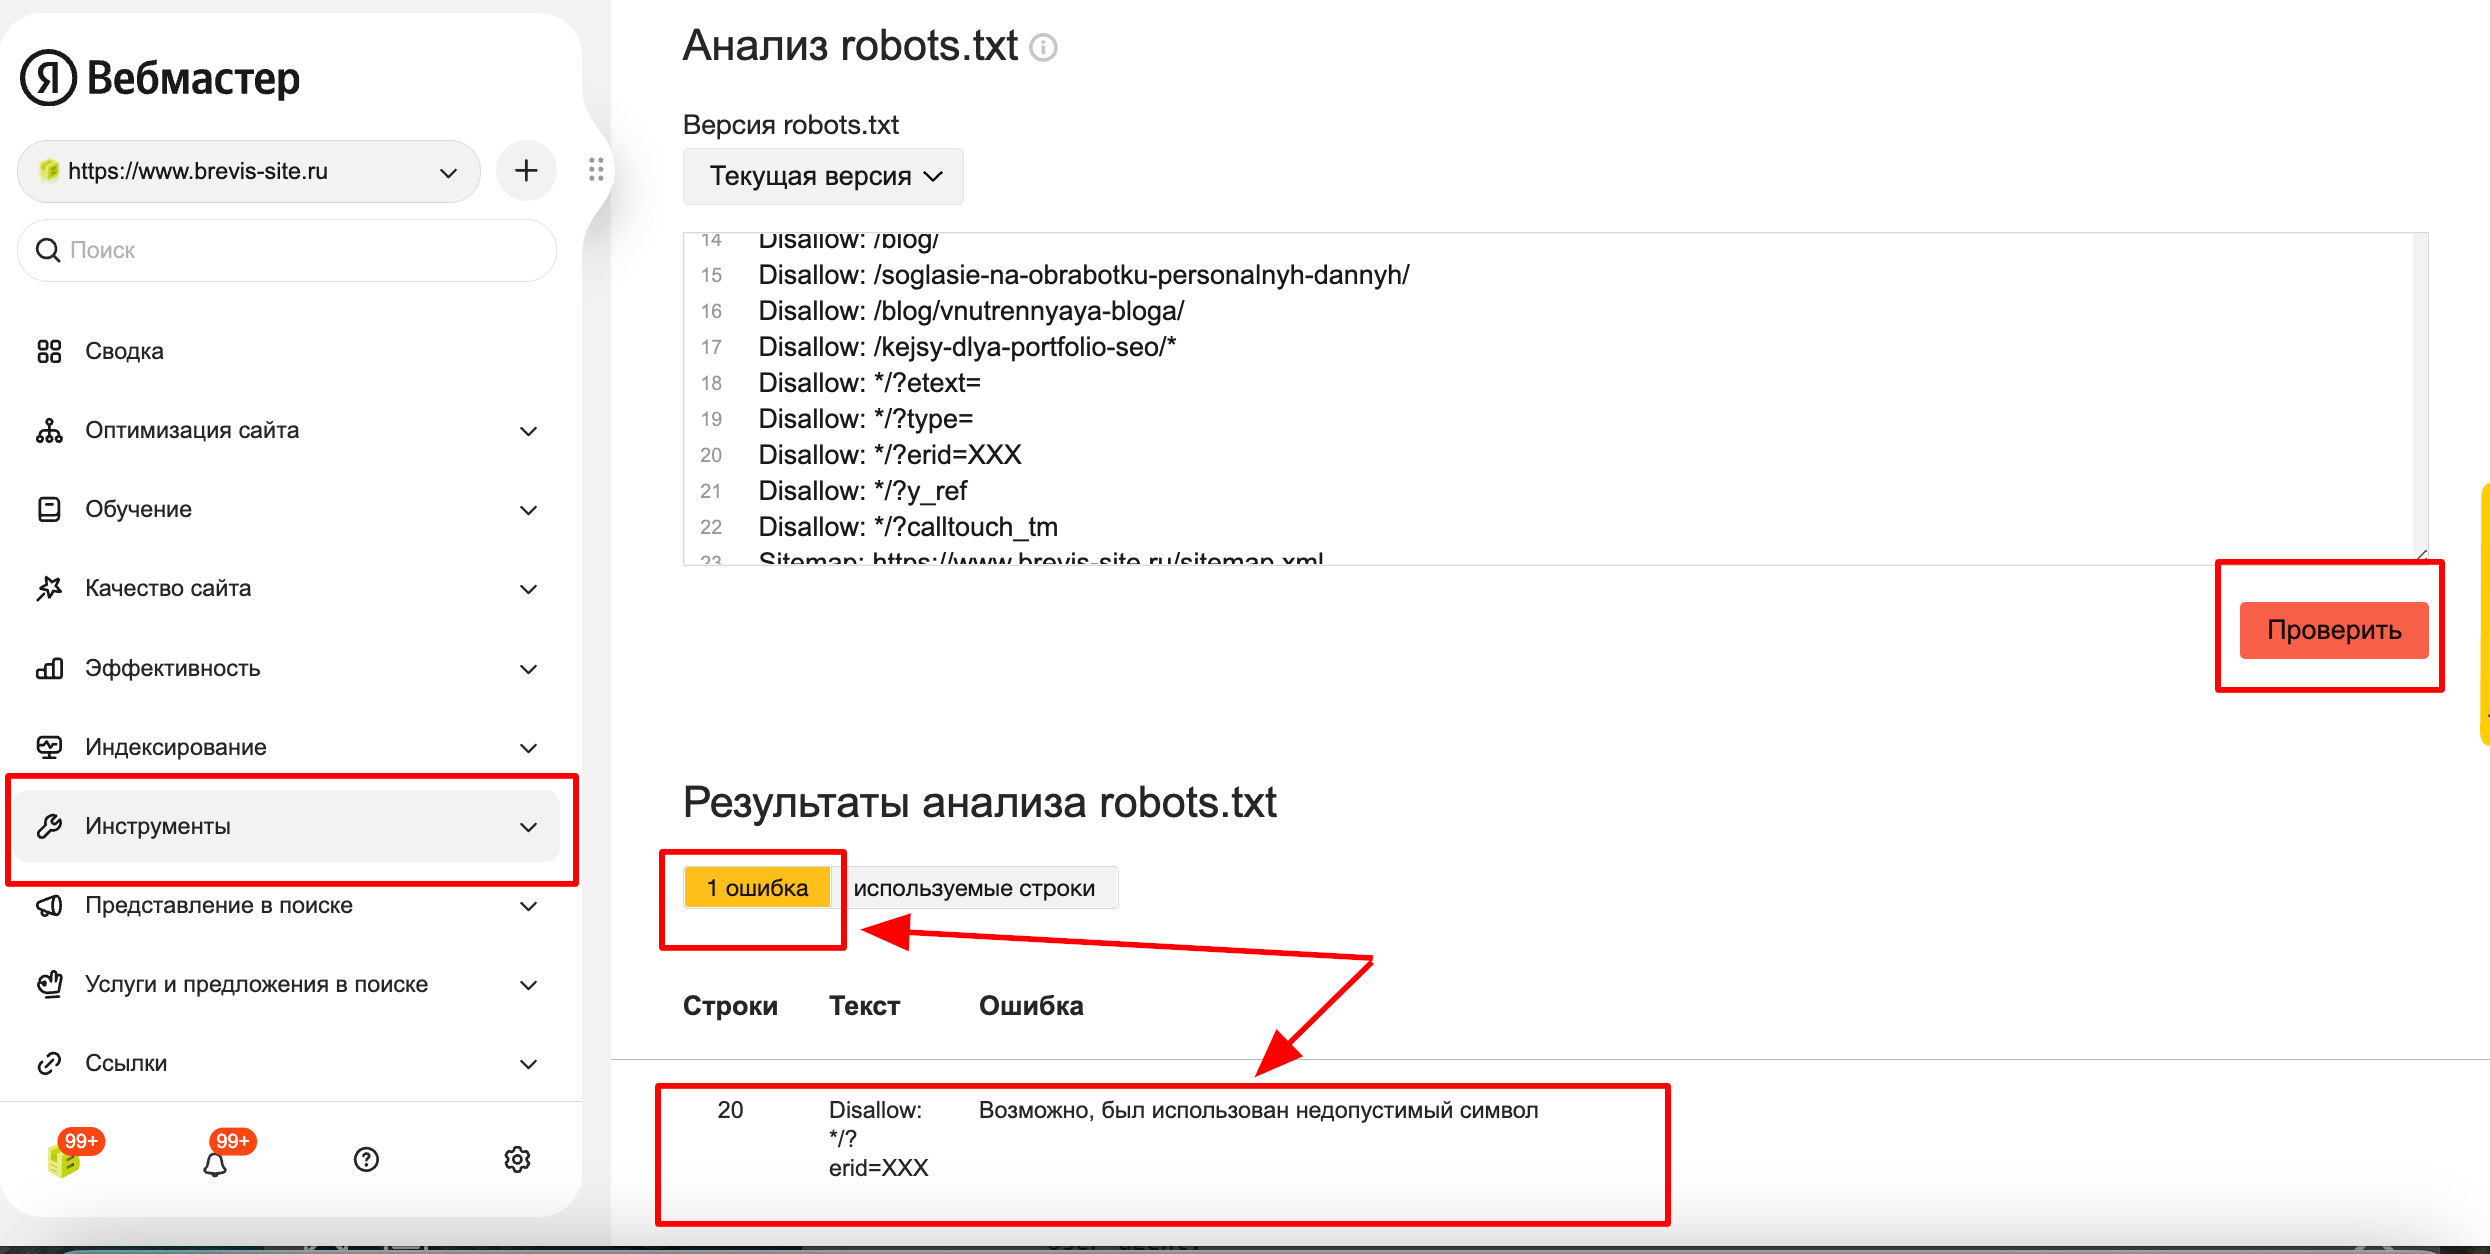
Task: Open the site selector dropdown brevis-site.ru
Action: point(249,171)
